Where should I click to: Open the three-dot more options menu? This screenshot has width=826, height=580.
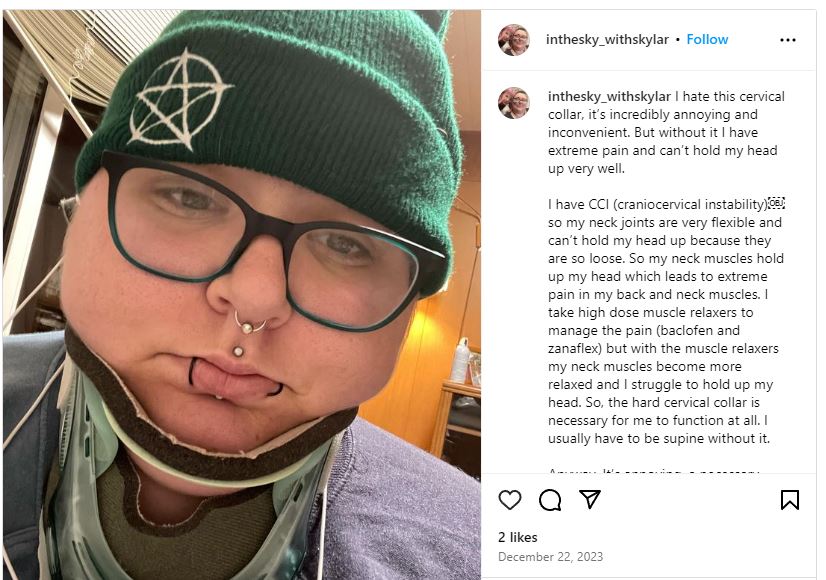click(788, 40)
